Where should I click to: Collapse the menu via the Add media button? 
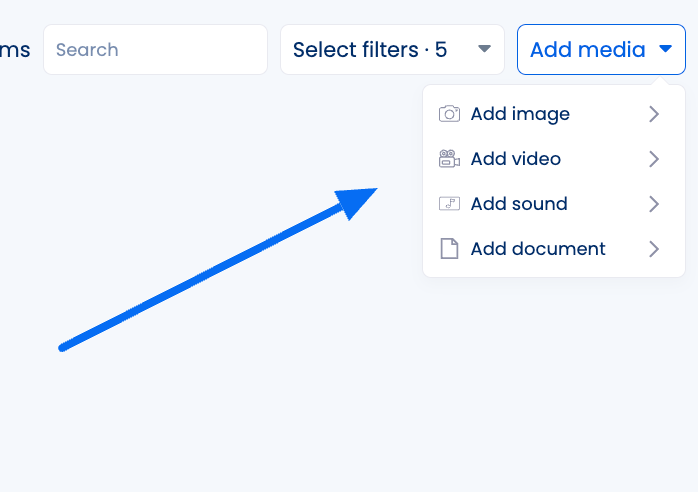601,49
